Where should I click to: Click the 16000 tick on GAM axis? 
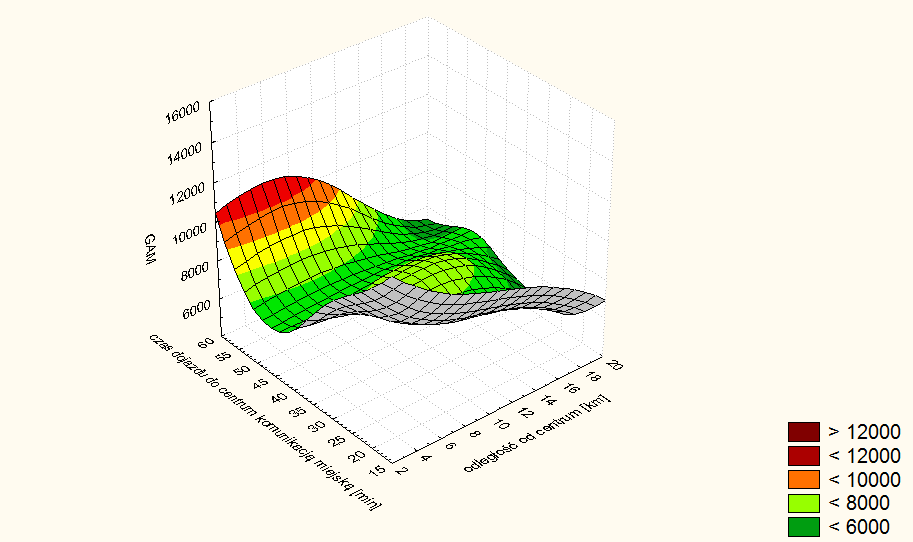tap(182, 112)
